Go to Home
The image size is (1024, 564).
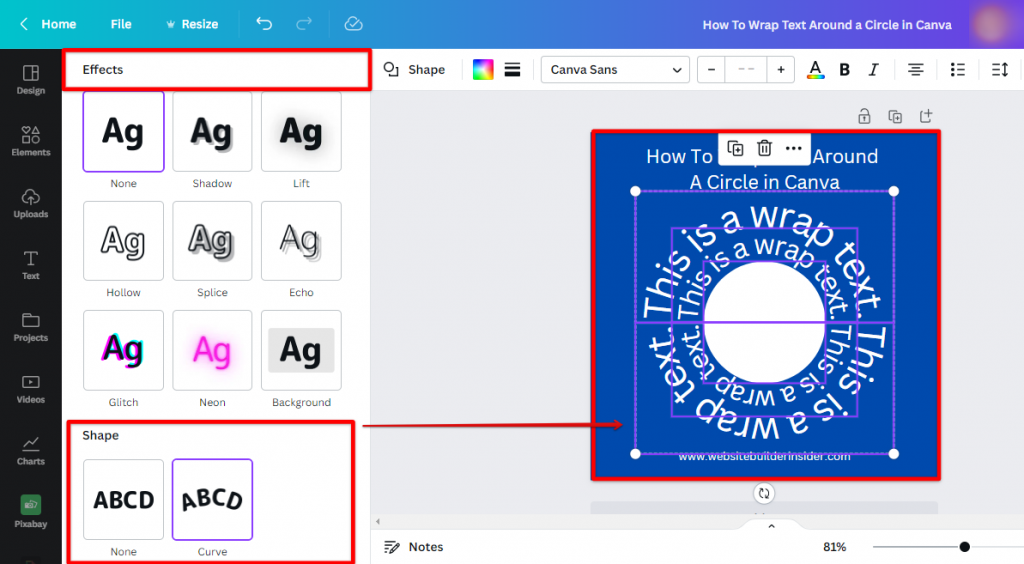59,24
